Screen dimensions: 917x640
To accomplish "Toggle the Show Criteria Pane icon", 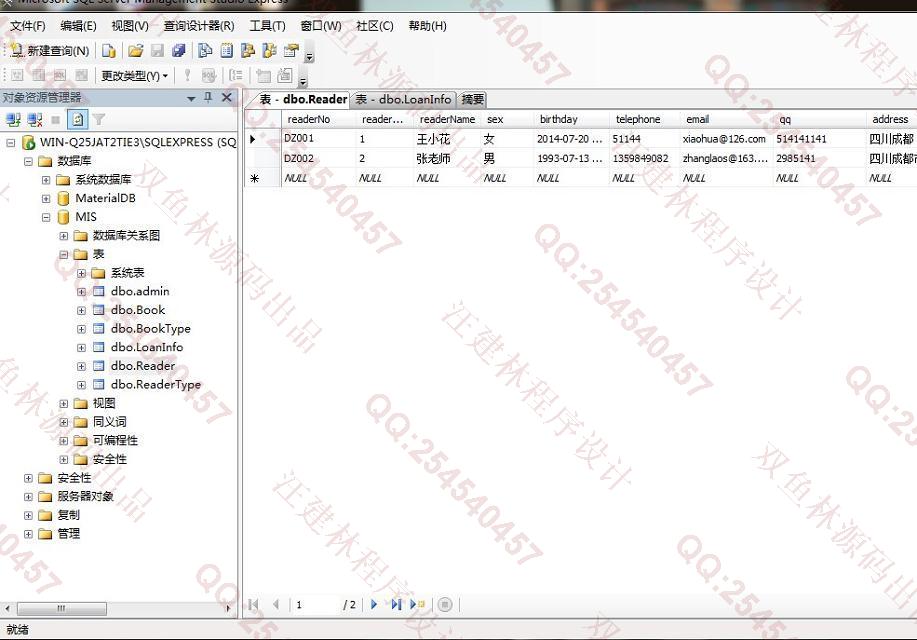I will click(39, 75).
